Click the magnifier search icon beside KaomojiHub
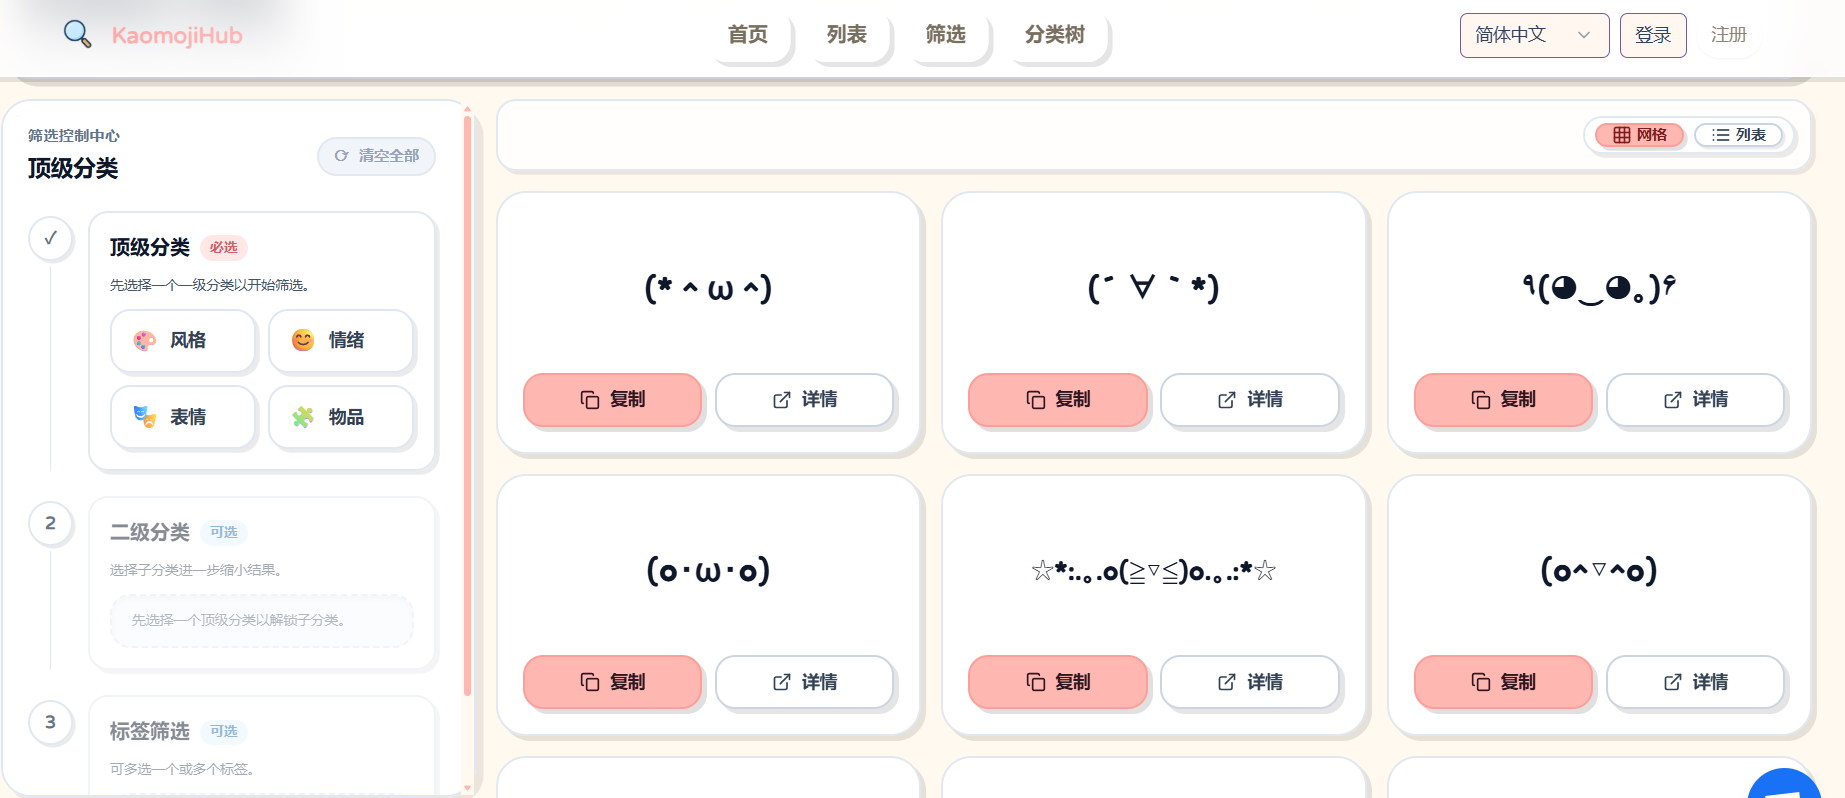Viewport: 1845px width, 798px height. (x=77, y=33)
